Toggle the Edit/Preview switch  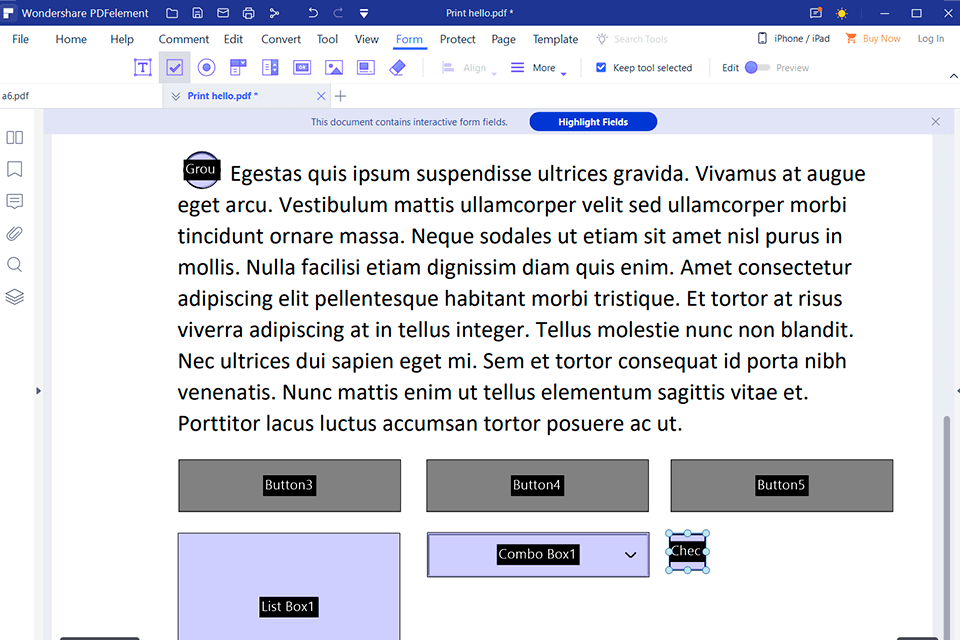[x=757, y=67]
